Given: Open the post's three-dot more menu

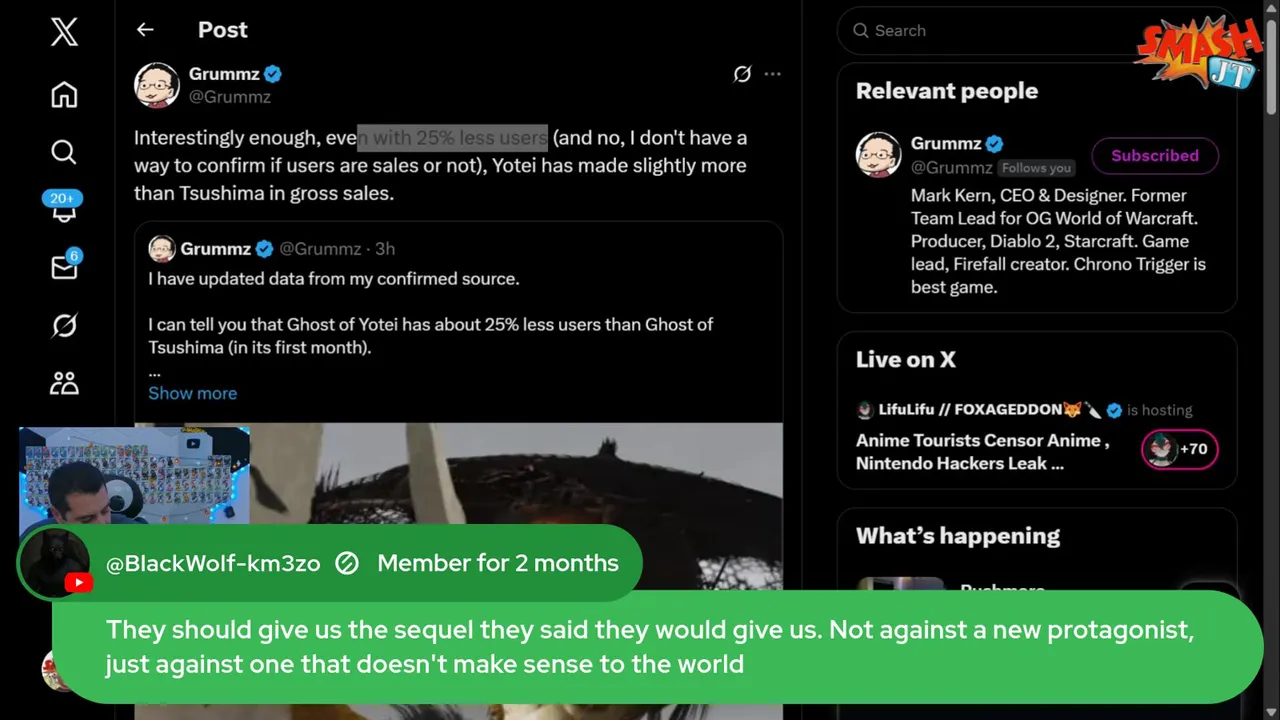Looking at the screenshot, I should click(773, 74).
